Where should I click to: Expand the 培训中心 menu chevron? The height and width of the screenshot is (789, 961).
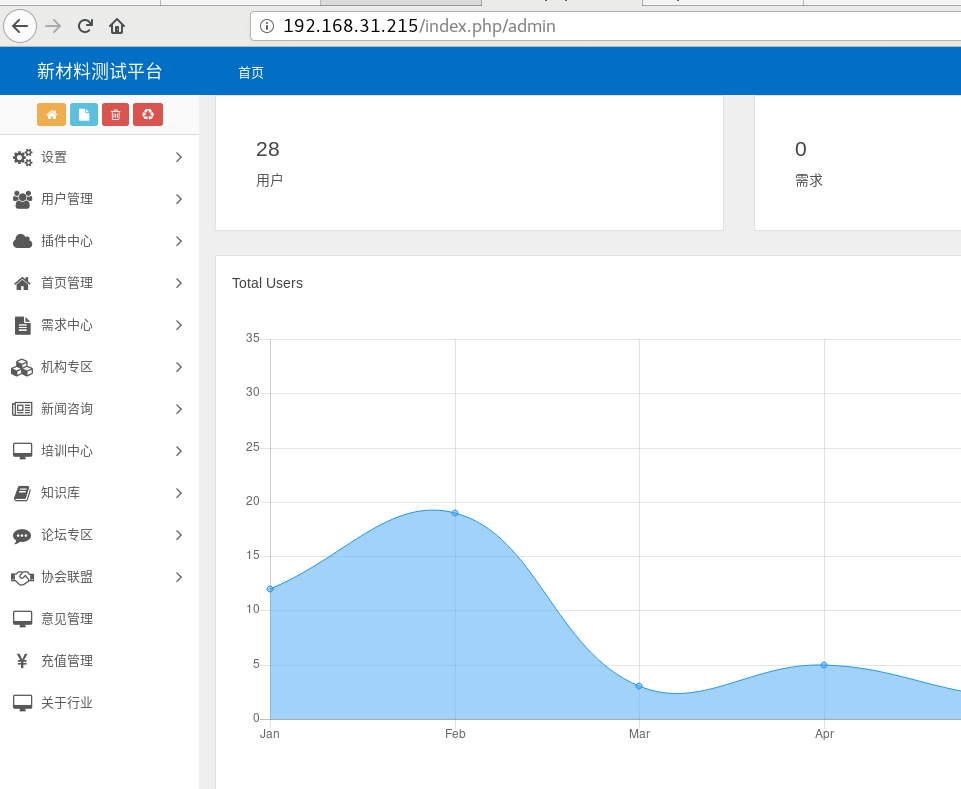179,451
